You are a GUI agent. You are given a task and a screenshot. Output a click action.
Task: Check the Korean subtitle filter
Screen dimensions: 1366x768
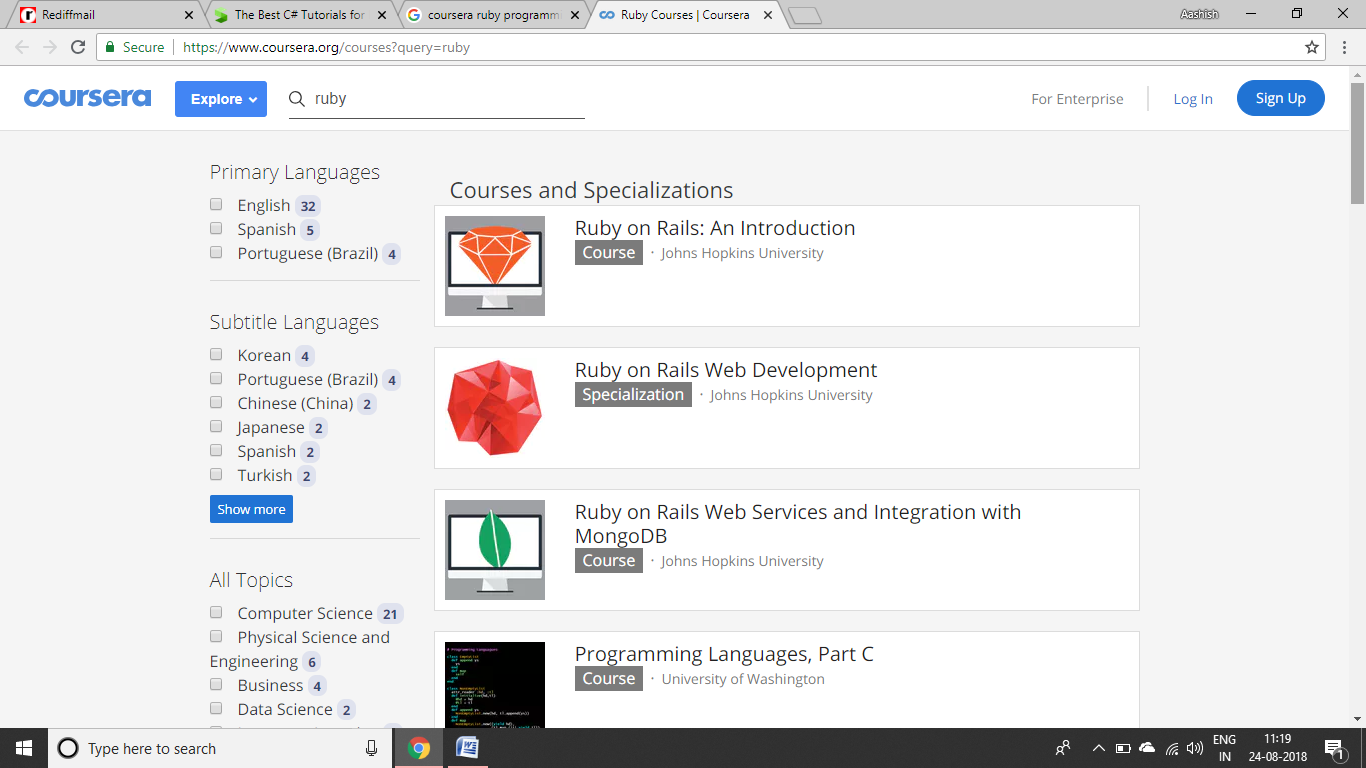click(216, 354)
